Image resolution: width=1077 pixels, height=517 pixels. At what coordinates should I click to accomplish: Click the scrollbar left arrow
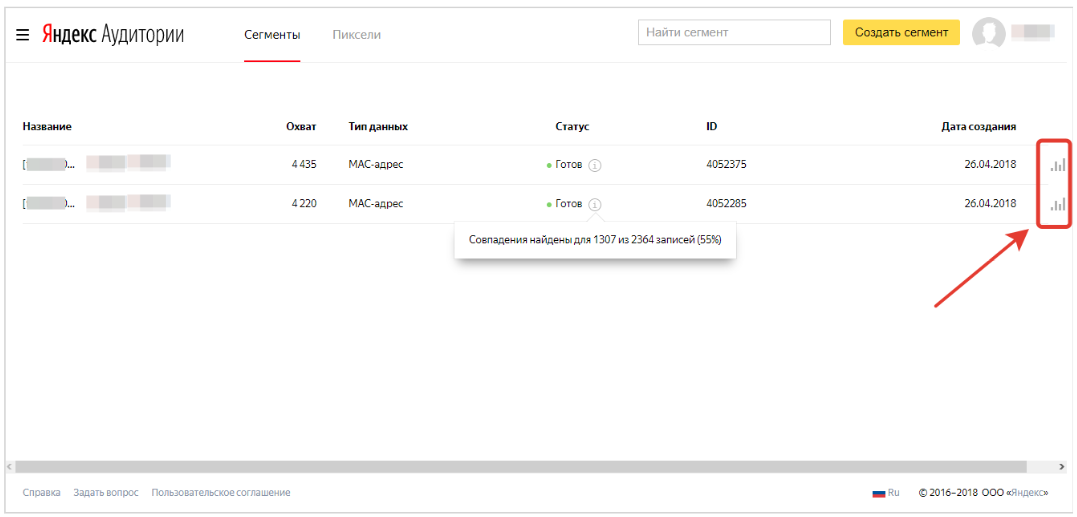[10, 466]
